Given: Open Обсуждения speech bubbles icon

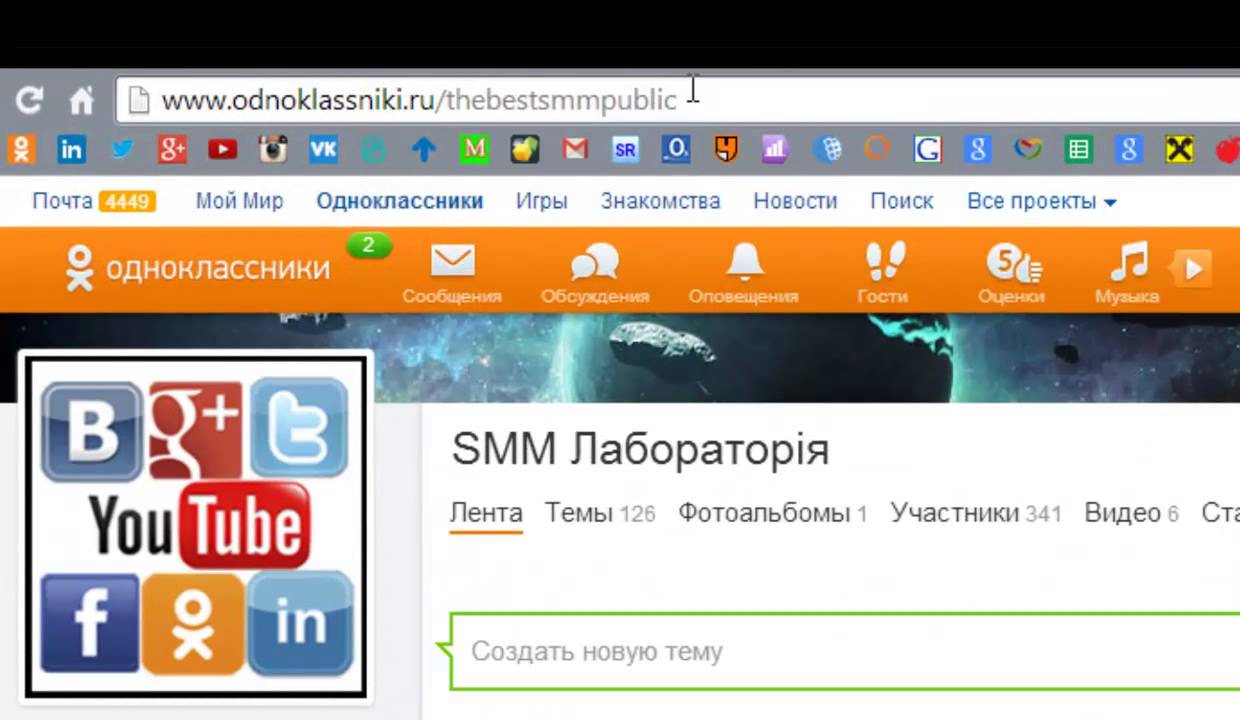Looking at the screenshot, I should click(x=595, y=272).
